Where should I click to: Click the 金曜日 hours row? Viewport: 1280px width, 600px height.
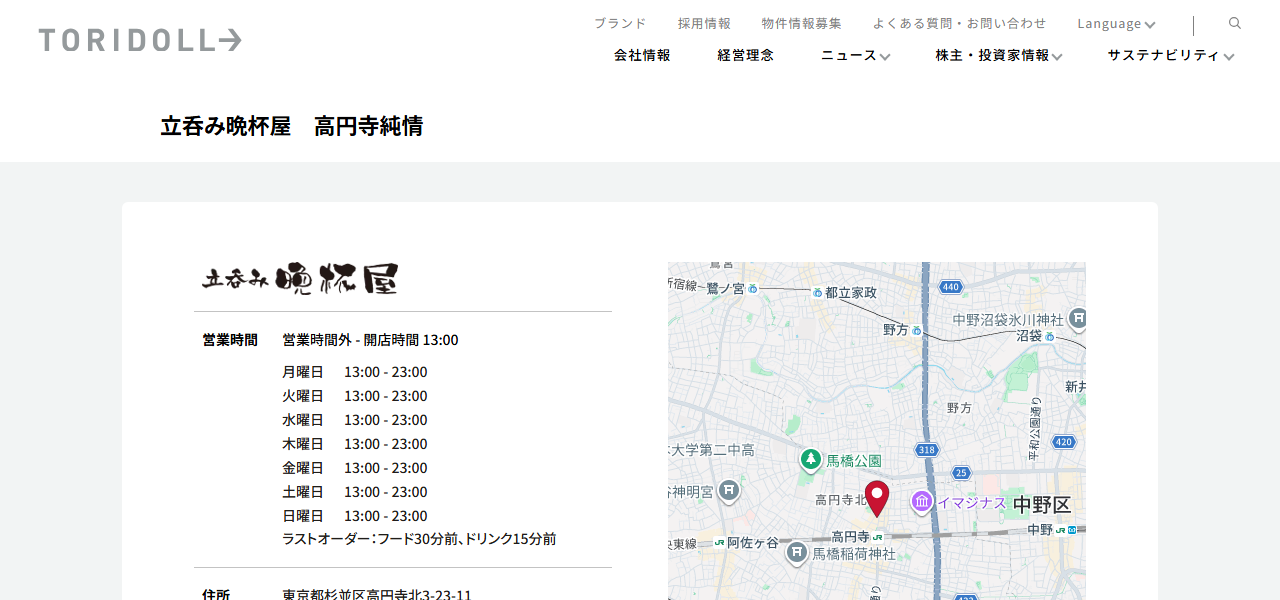click(355, 468)
